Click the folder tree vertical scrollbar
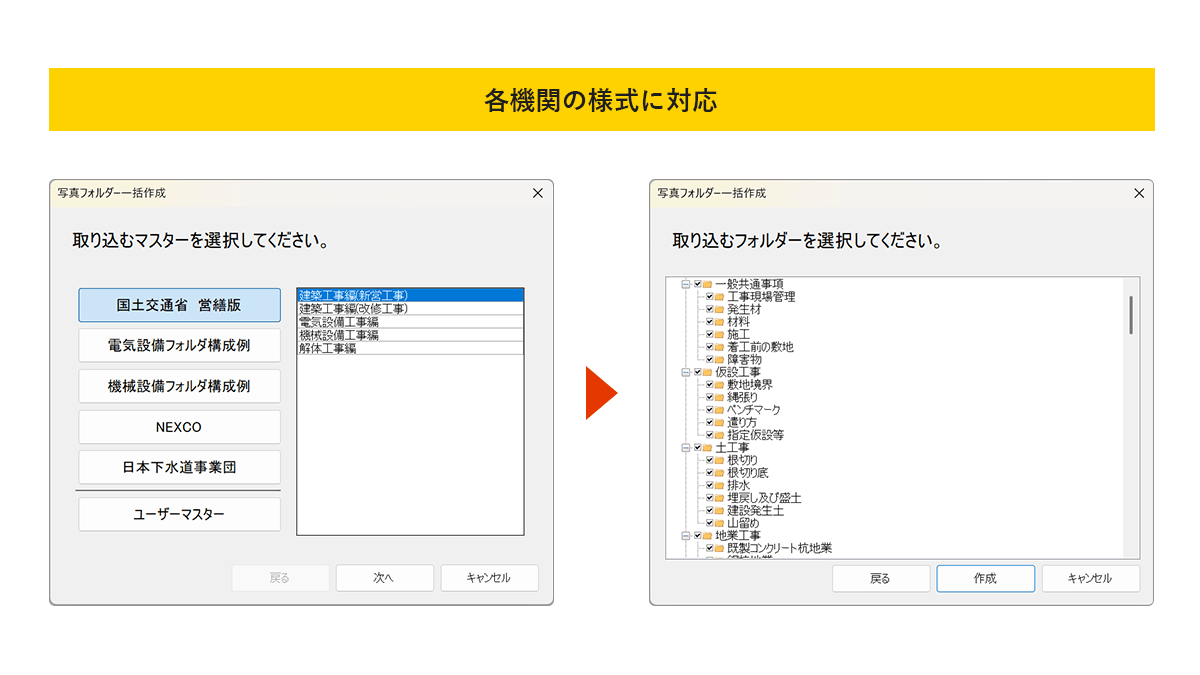Image resolution: width=1200 pixels, height=675 pixels. tap(1131, 315)
